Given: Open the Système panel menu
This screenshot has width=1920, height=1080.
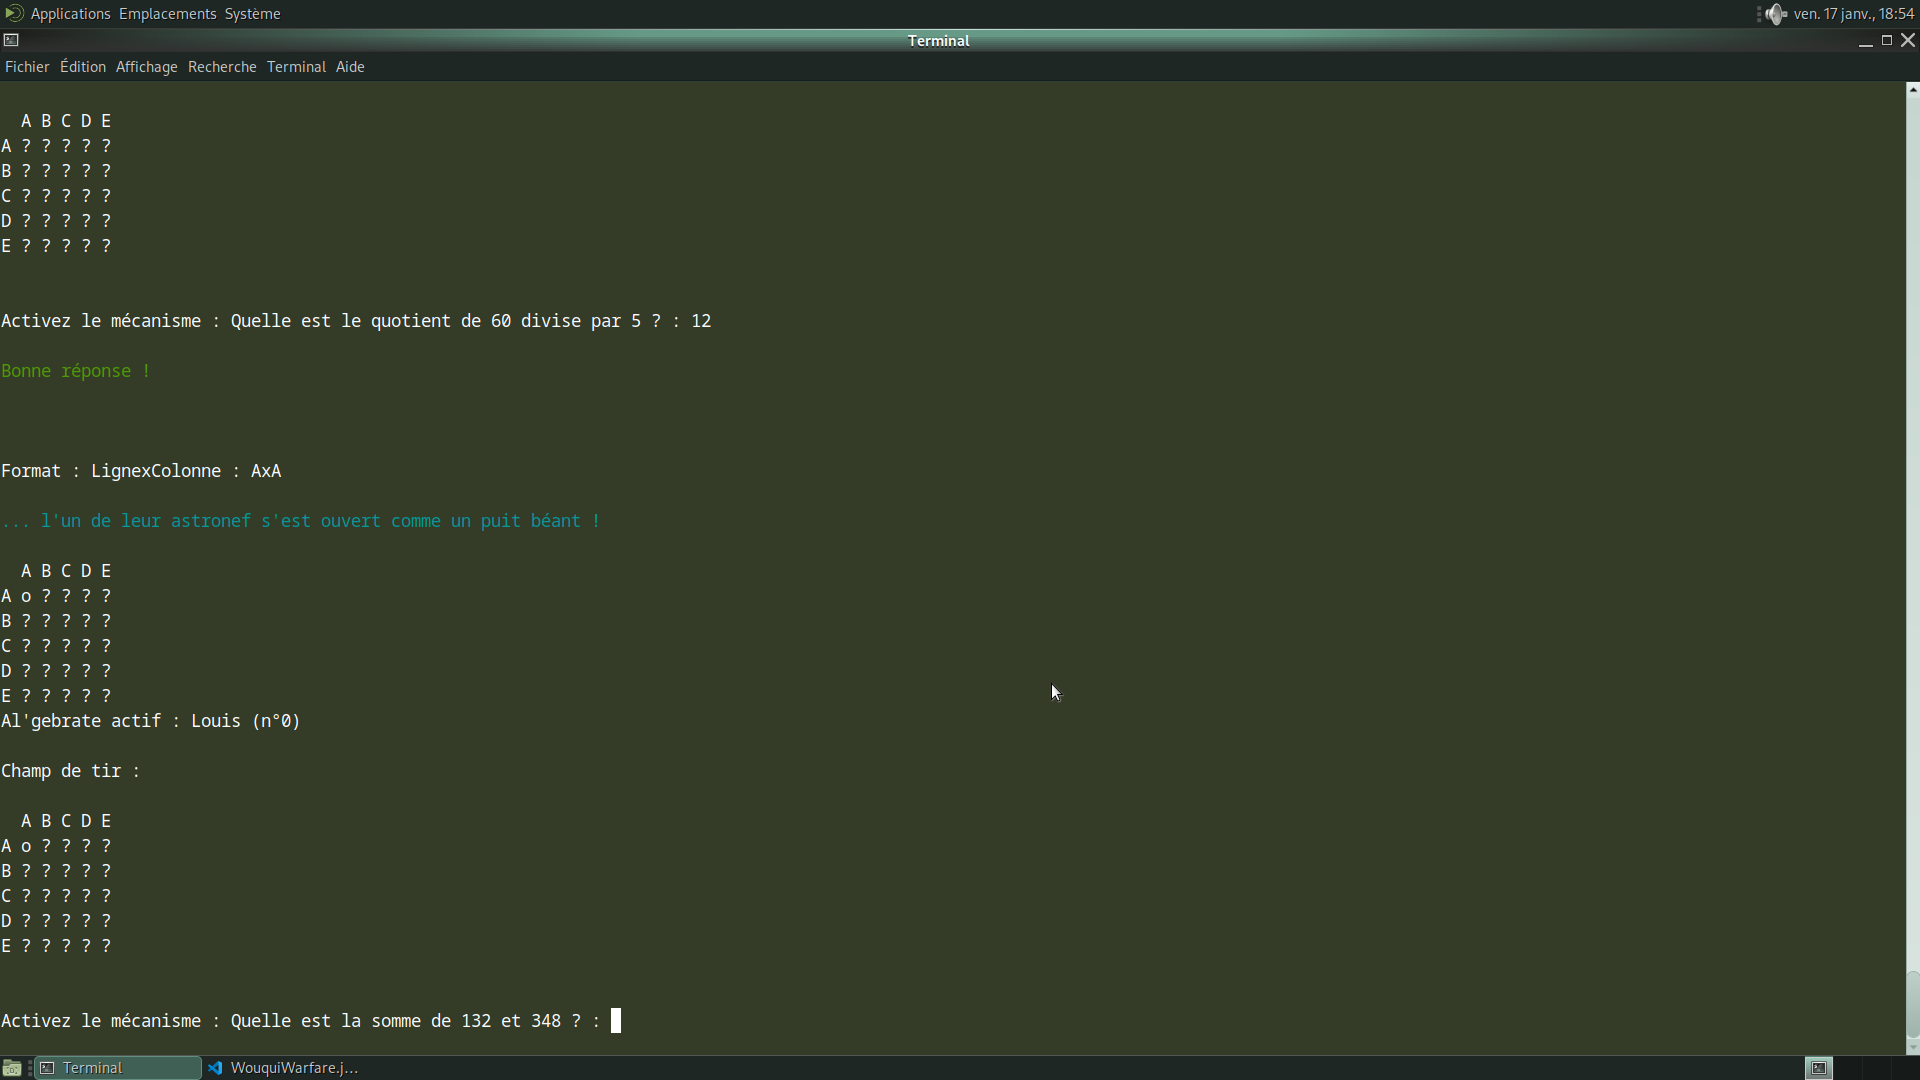Looking at the screenshot, I should point(252,14).
